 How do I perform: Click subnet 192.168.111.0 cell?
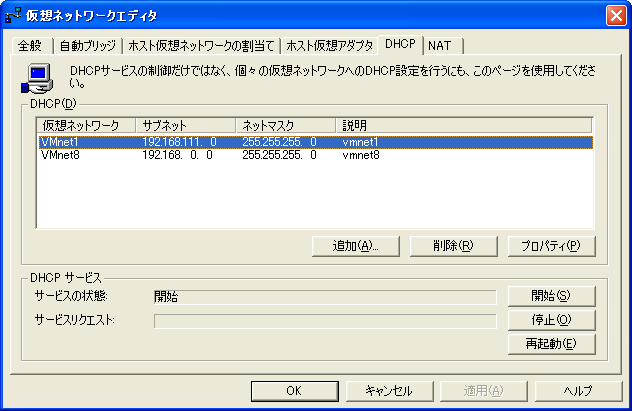179,142
